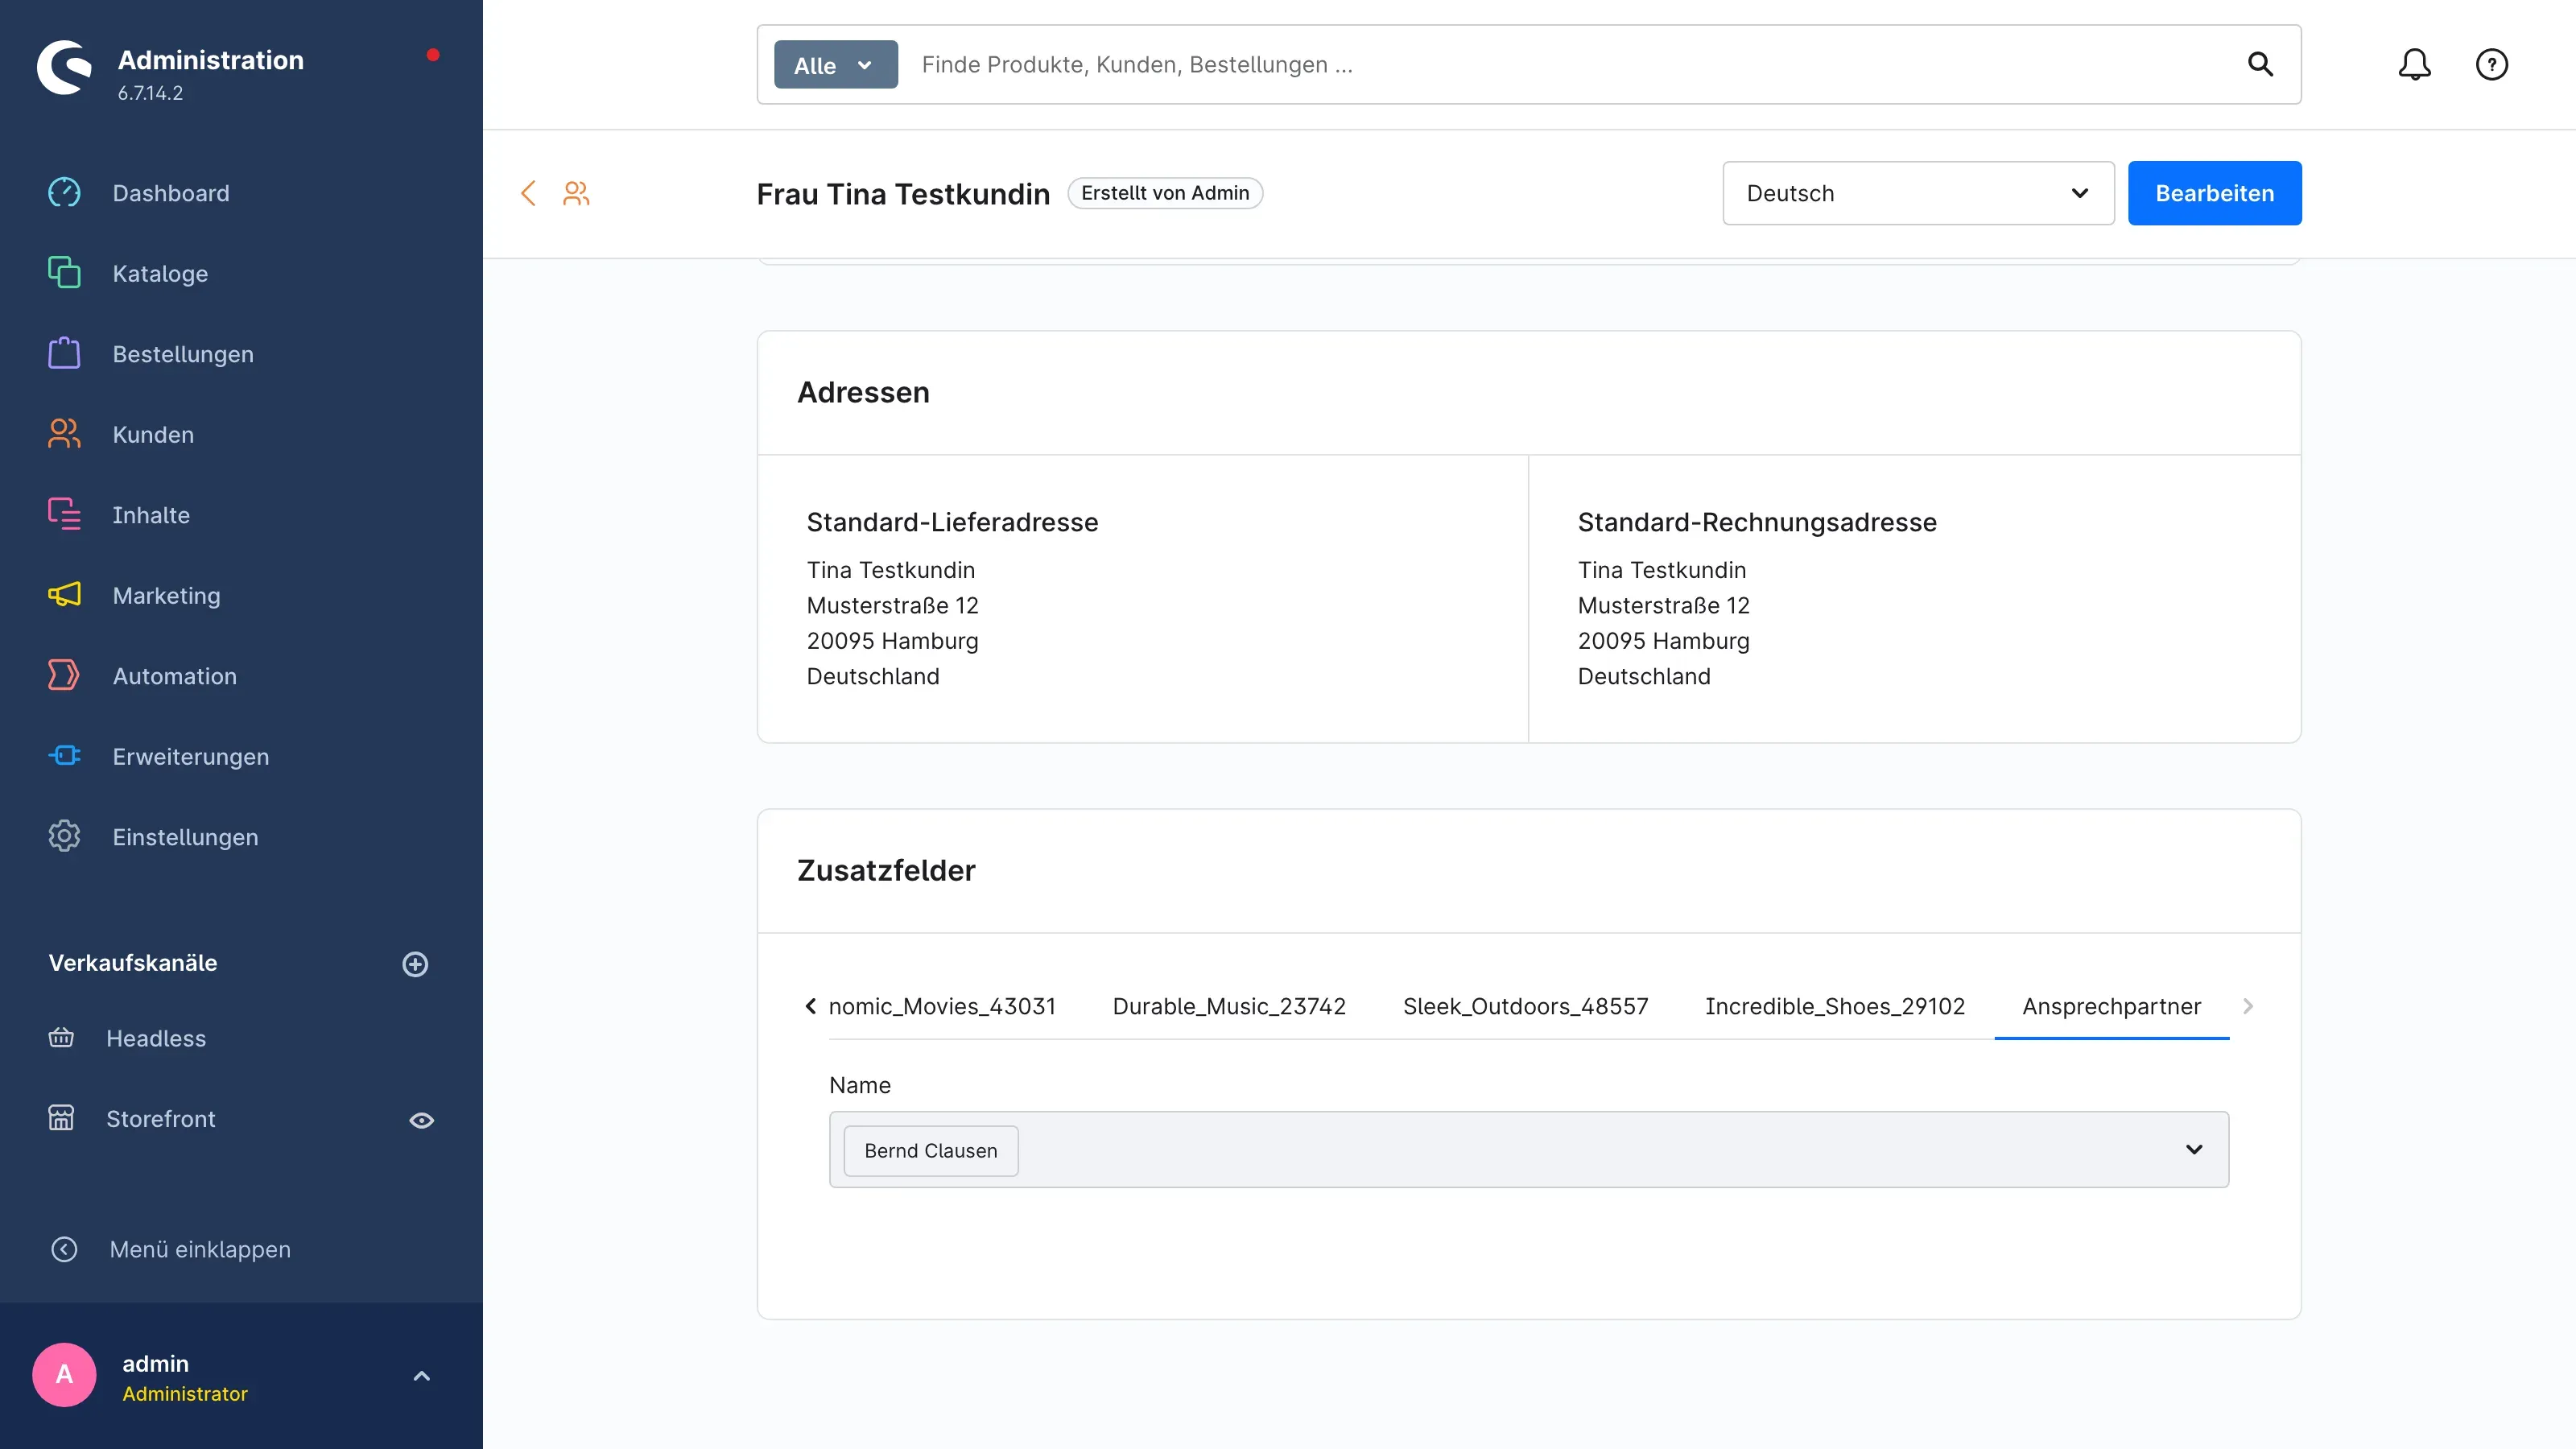Open the Kunden sidebar icon
This screenshot has height=1449, width=2576.
pyautogui.click(x=64, y=434)
